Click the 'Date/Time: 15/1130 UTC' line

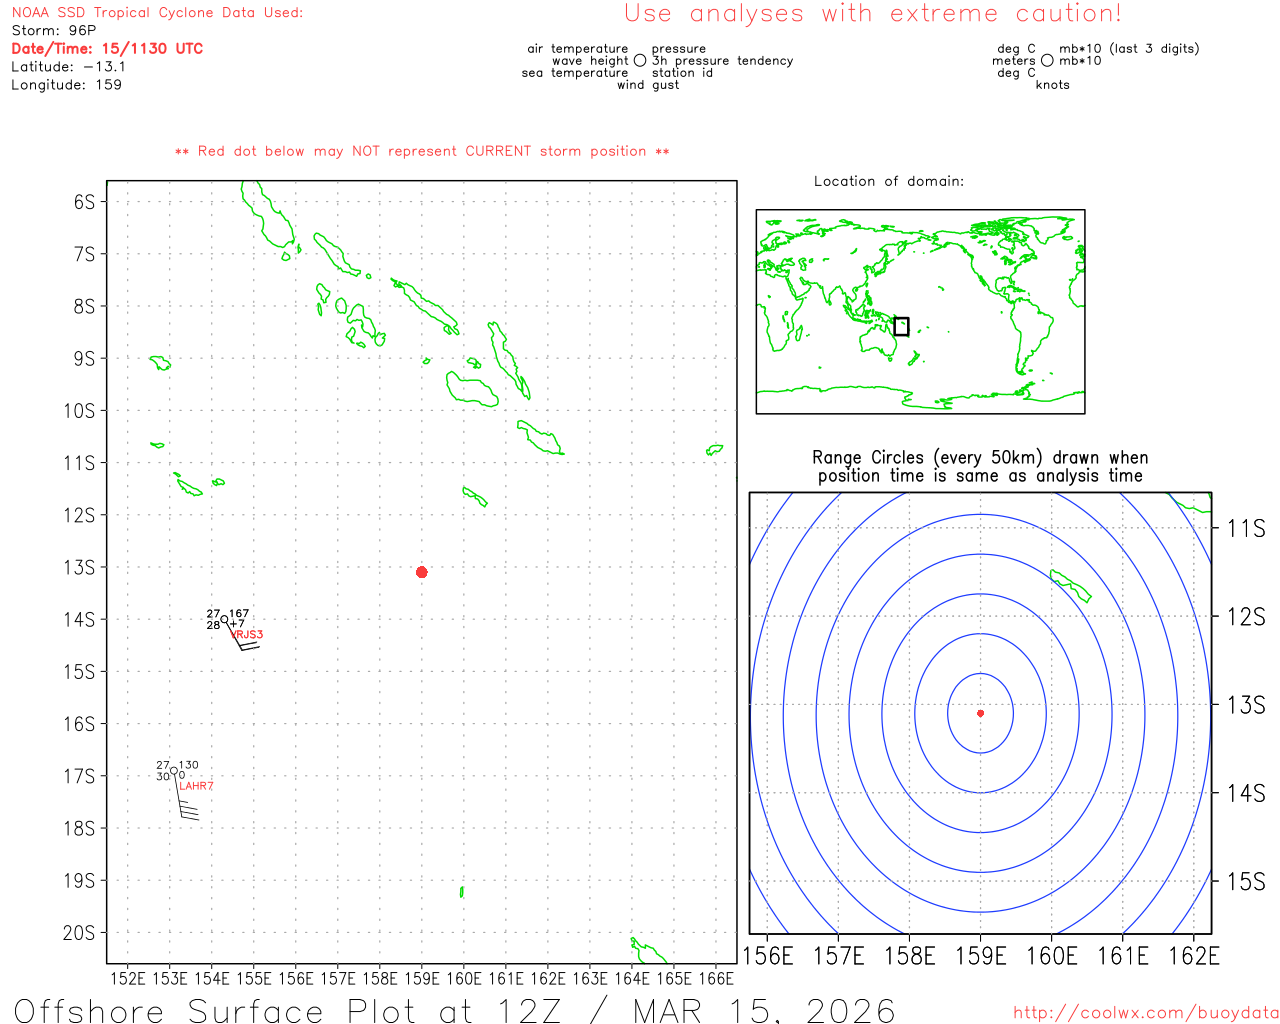(x=107, y=48)
